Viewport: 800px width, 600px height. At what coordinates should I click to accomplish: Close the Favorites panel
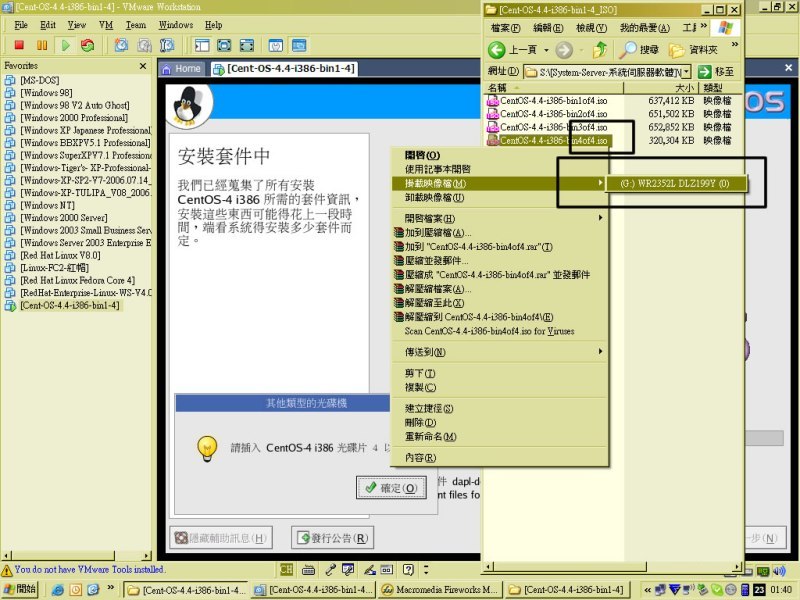[x=143, y=66]
